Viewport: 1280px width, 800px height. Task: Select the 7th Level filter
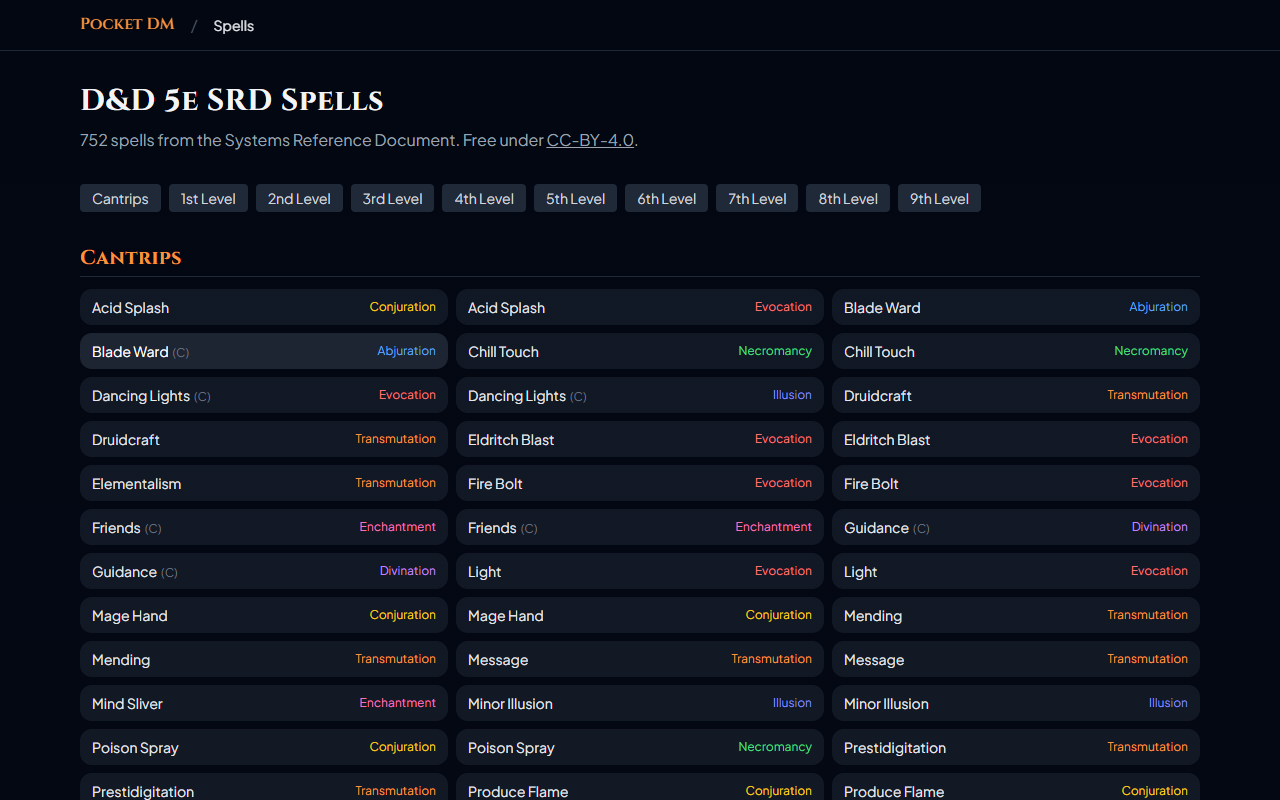[756, 198]
